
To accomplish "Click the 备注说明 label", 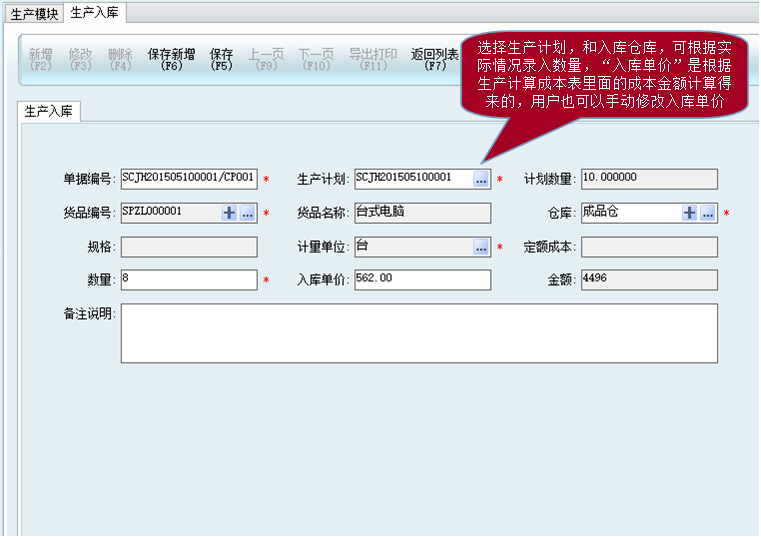I will pos(89,314).
